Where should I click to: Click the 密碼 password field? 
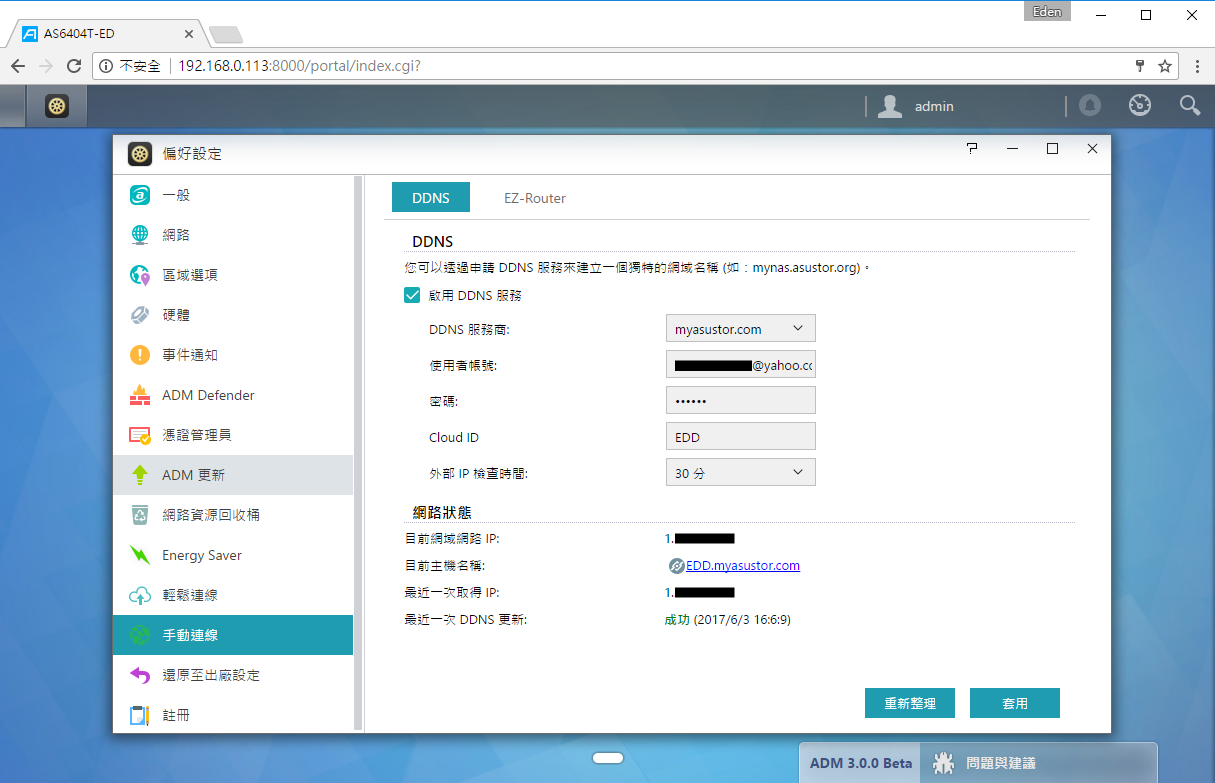741,401
